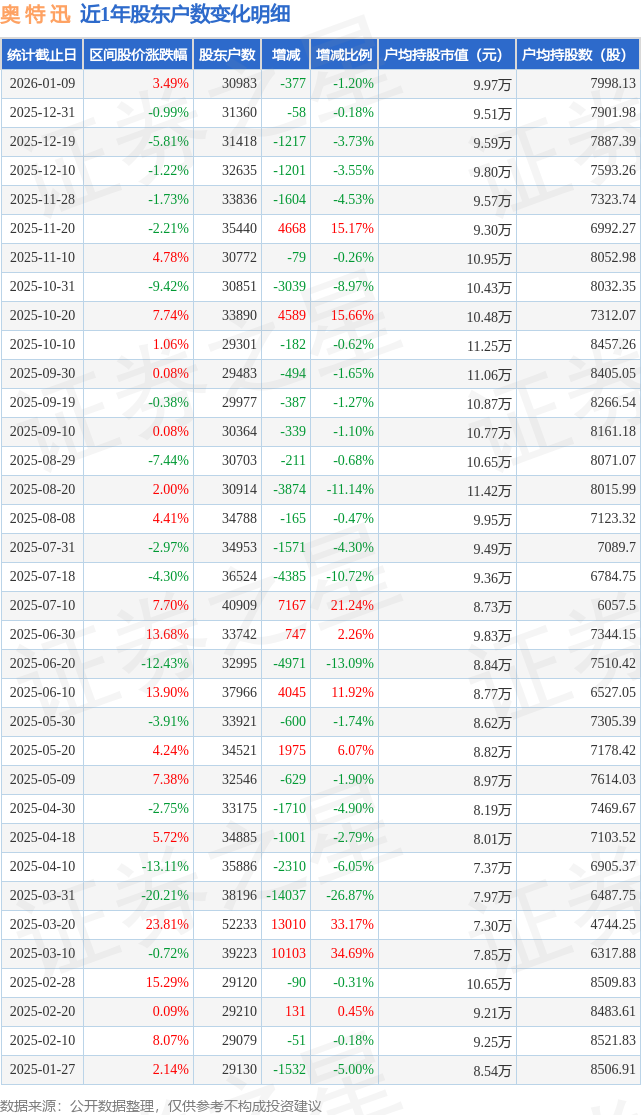The height and width of the screenshot is (1115, 641).
Task: Click the 区间股价涨跌幅 column header
Action: point(138,55)
